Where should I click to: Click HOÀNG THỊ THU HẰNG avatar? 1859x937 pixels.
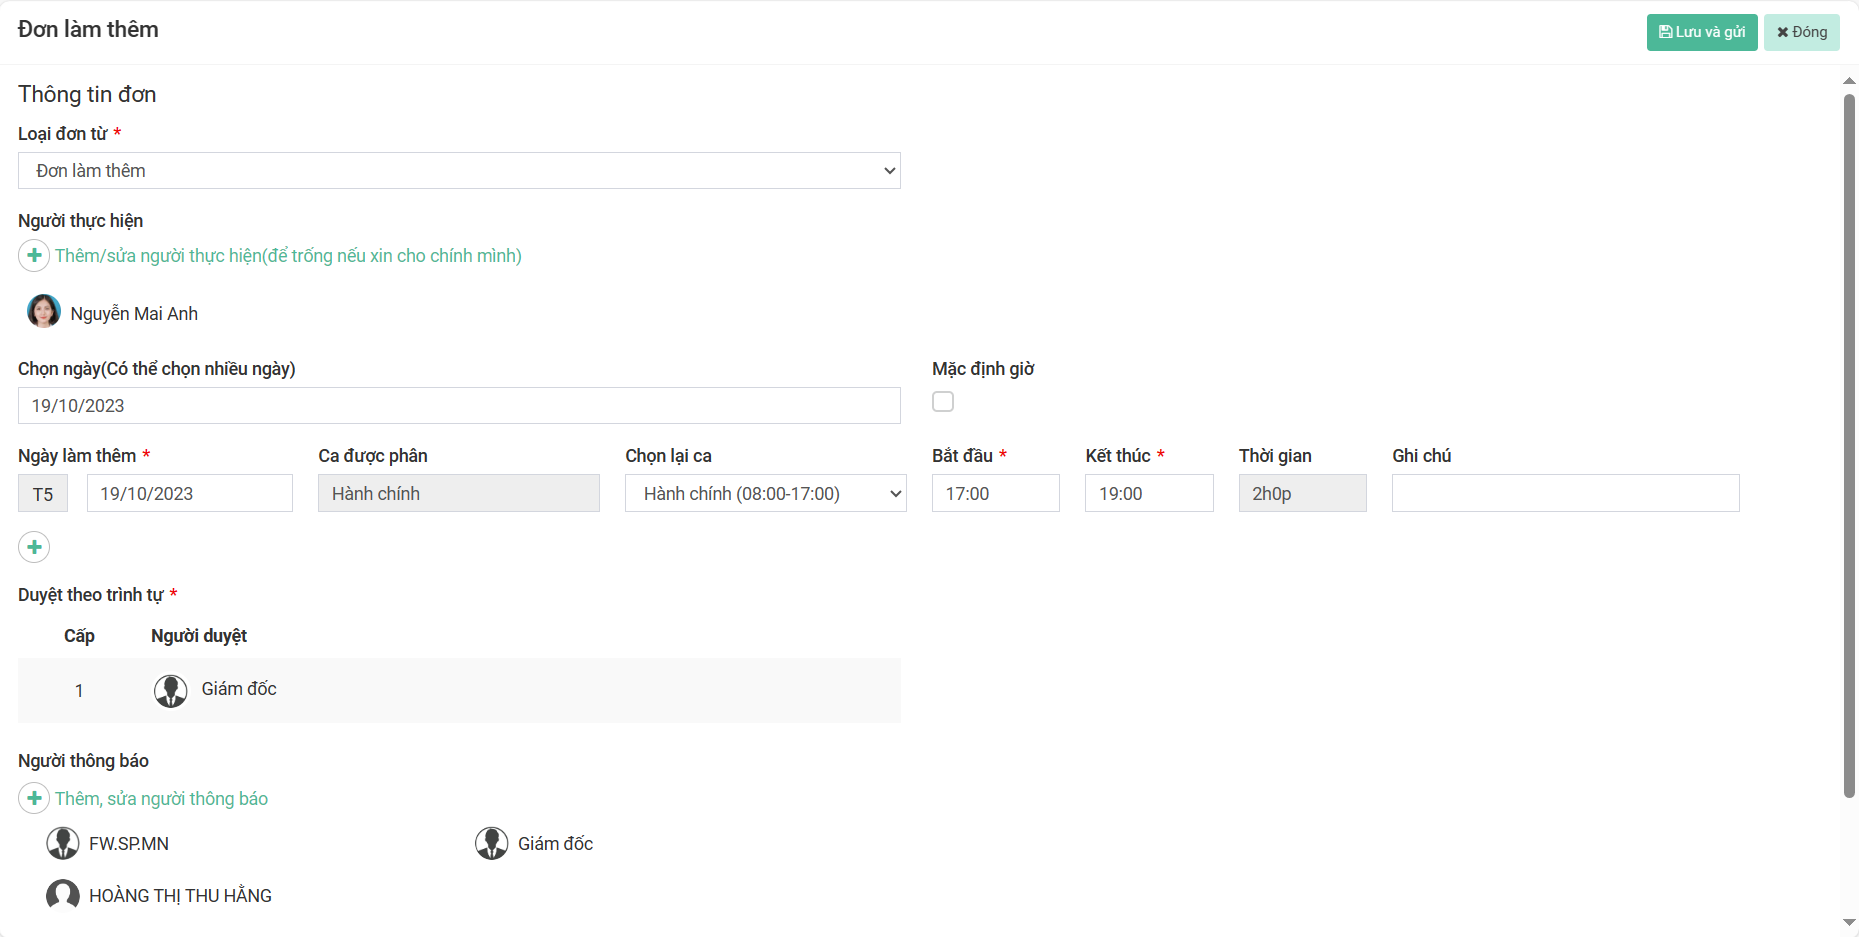[63, 895]
